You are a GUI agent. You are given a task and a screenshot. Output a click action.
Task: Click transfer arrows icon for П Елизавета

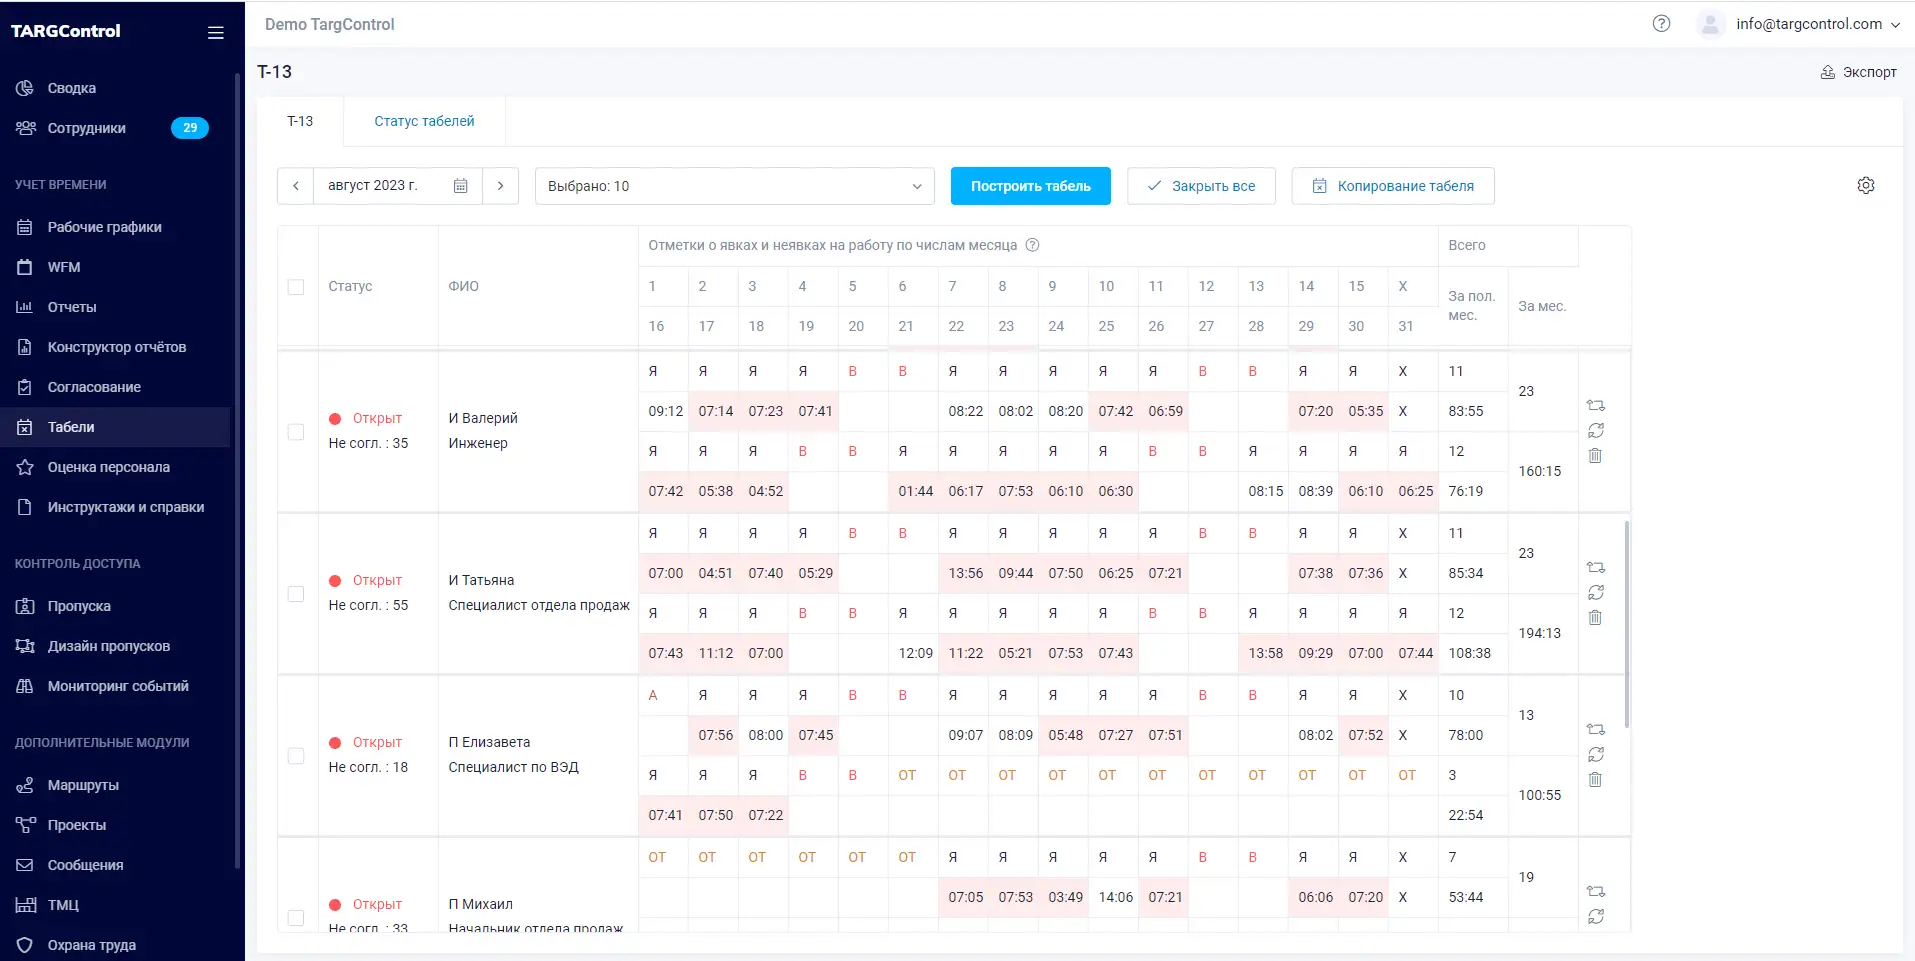coord(1596,729)
